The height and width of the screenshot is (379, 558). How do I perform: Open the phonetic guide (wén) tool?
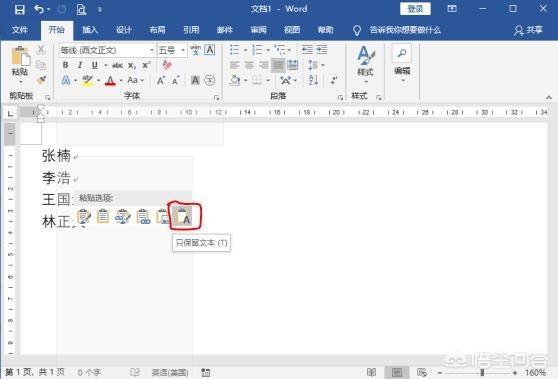point(195,50)
